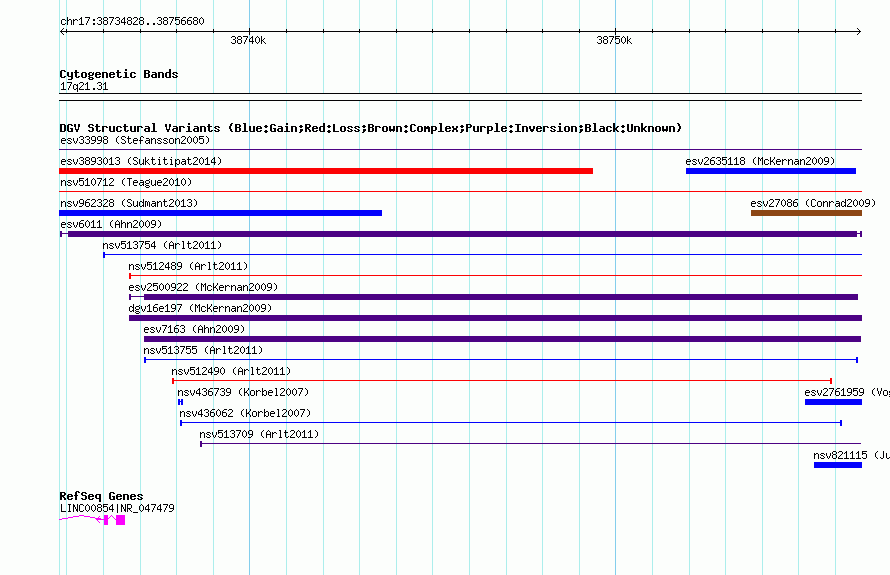Click the LINC00854|NR_047479 gene label
The height and width of the screenshot is (575, 890).
[x=117, y=508]
